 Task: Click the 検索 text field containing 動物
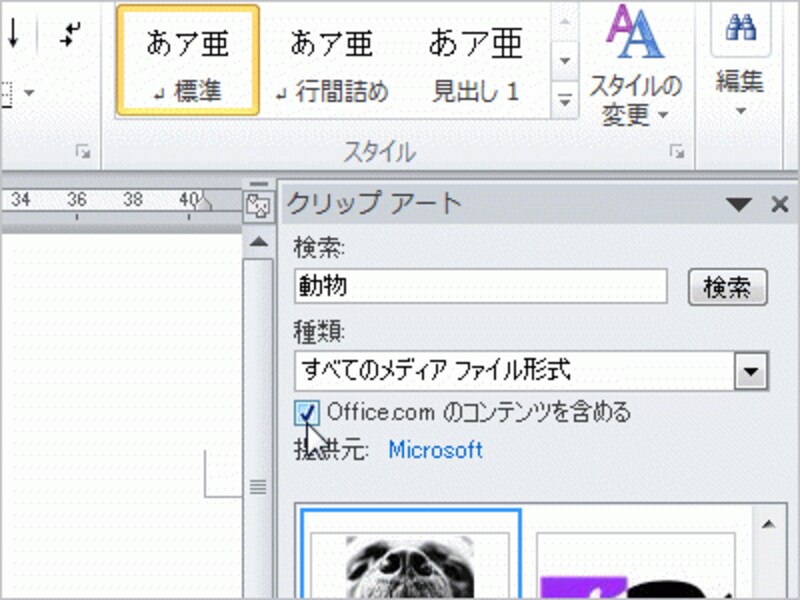tap(481, 286)
